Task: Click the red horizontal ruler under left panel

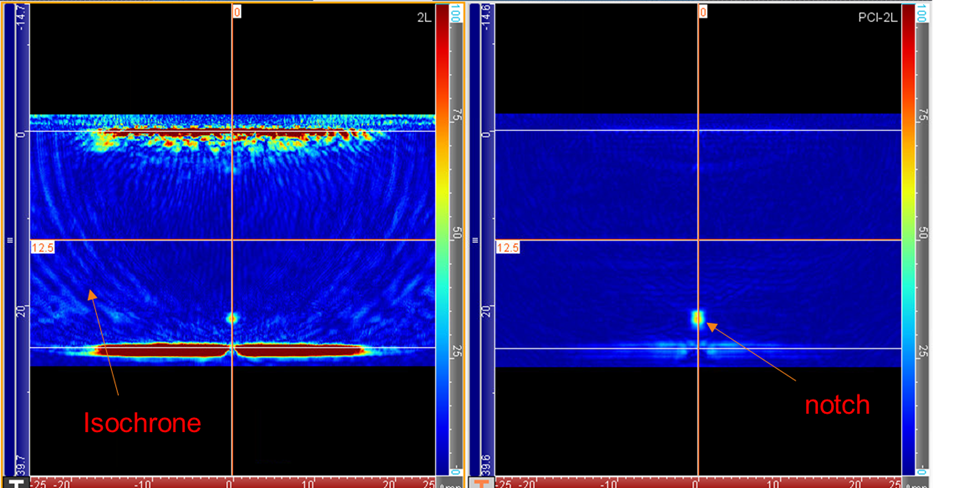Action: pyautogui.click(x=230, y=482)
